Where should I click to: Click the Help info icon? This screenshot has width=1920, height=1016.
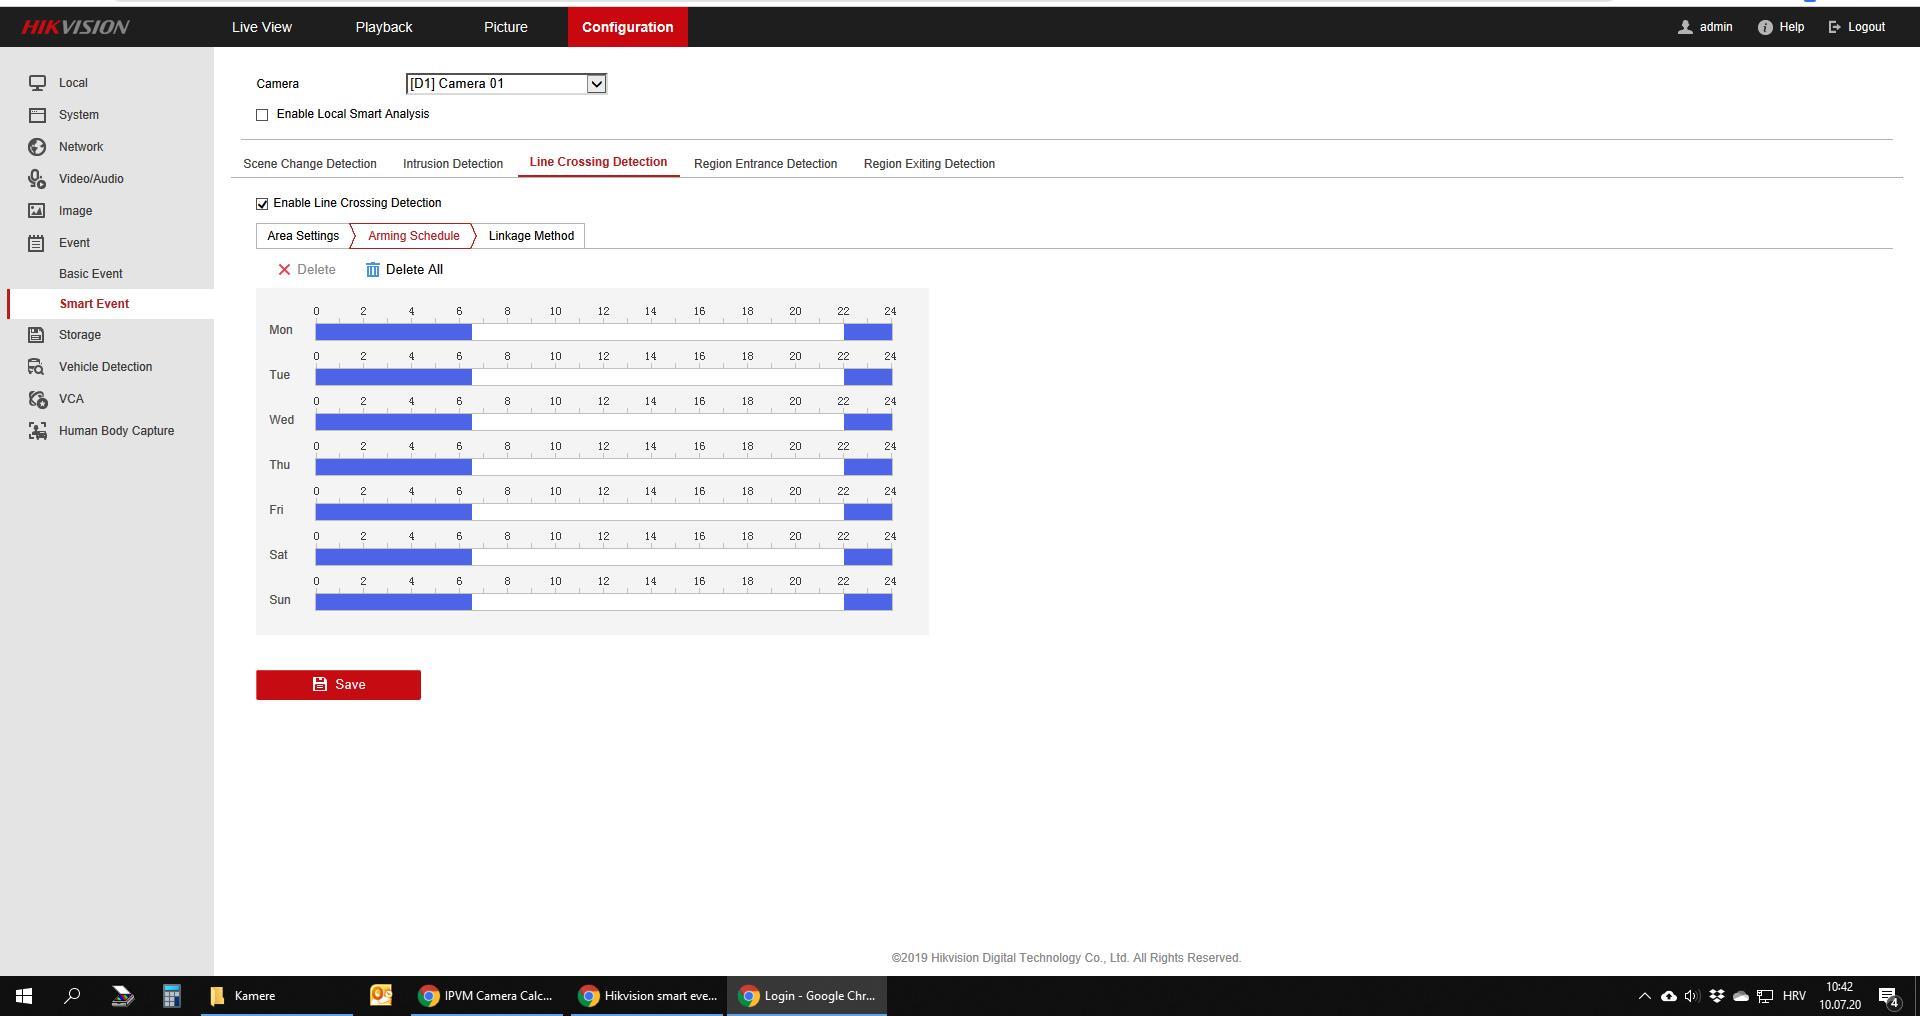pyautogui.click(x=1765, y=28)
